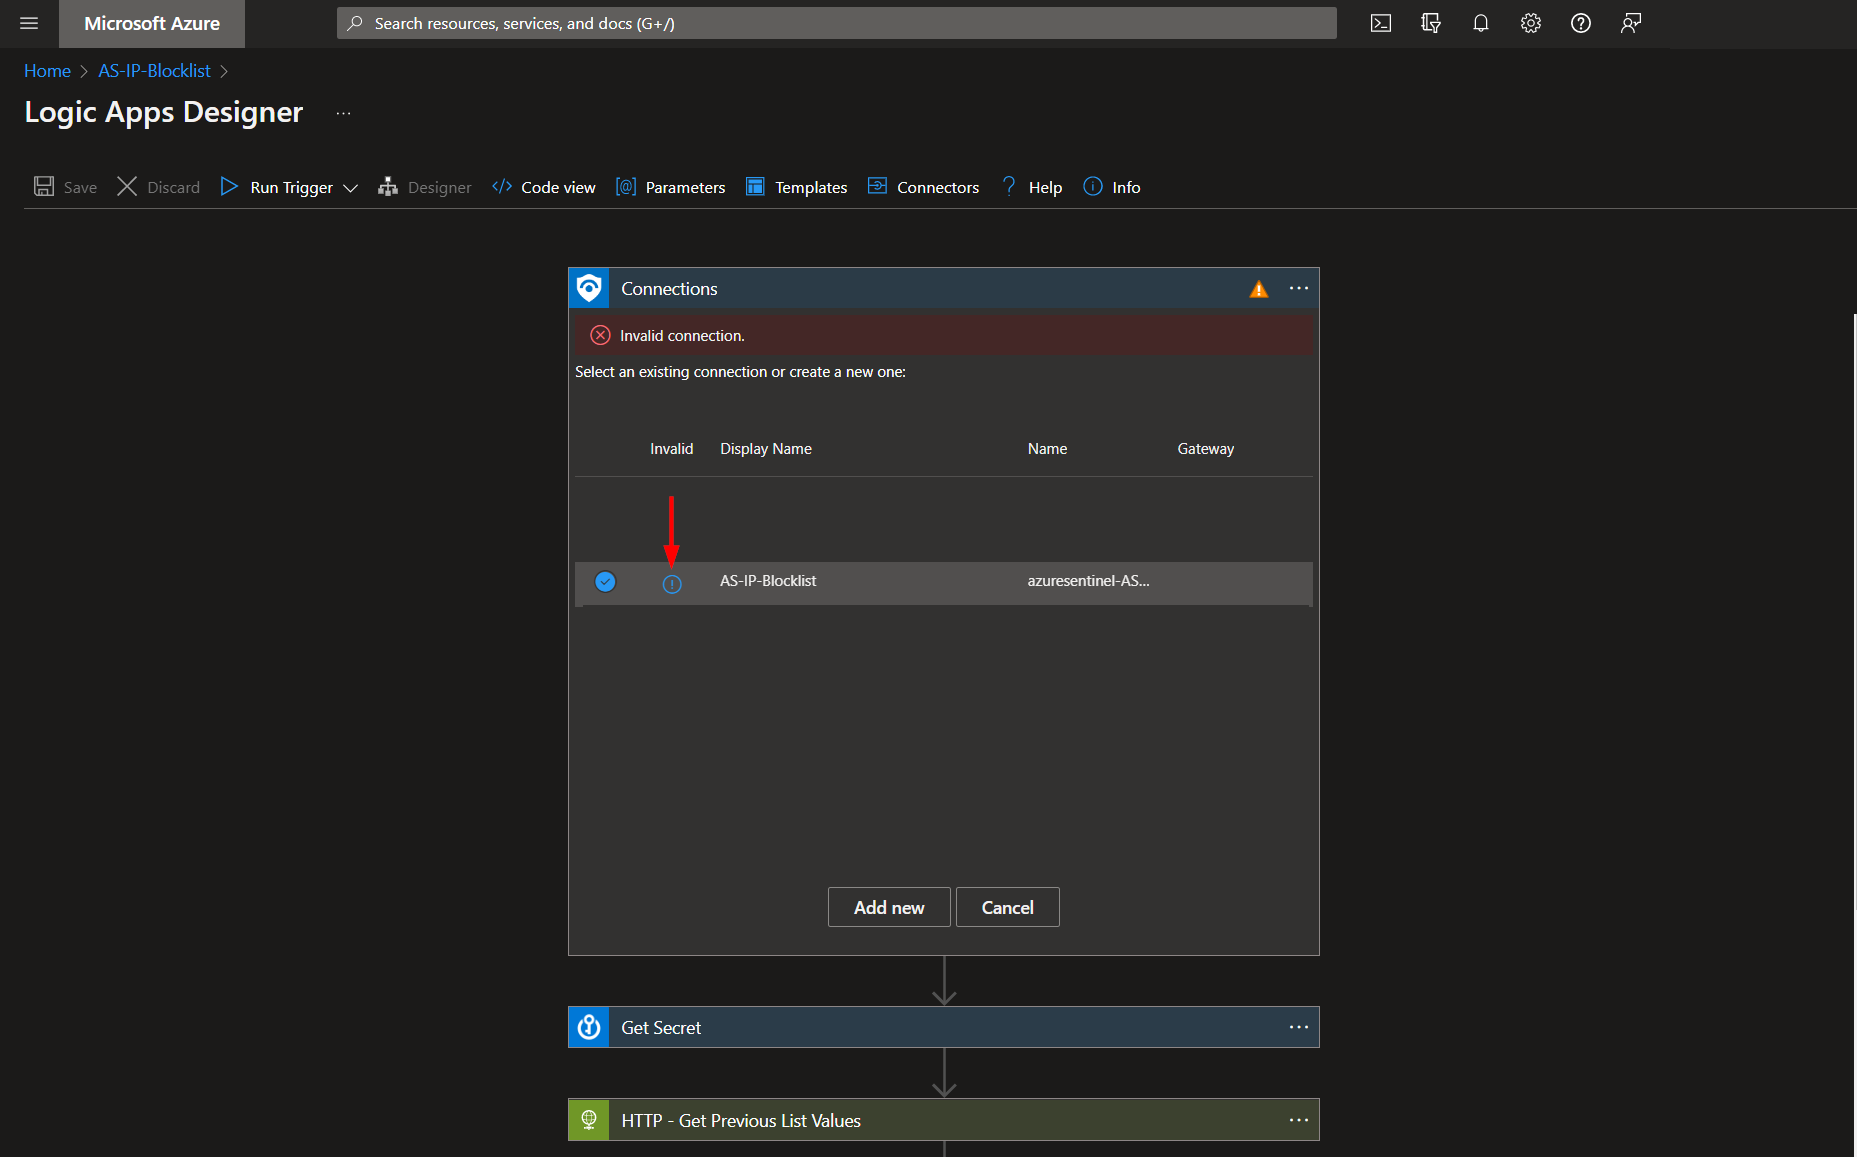Viewport: 1857px width, 1157px height.
Task: Open portal settings gear
Action: pyautogui.click(x=1531, y=23)
